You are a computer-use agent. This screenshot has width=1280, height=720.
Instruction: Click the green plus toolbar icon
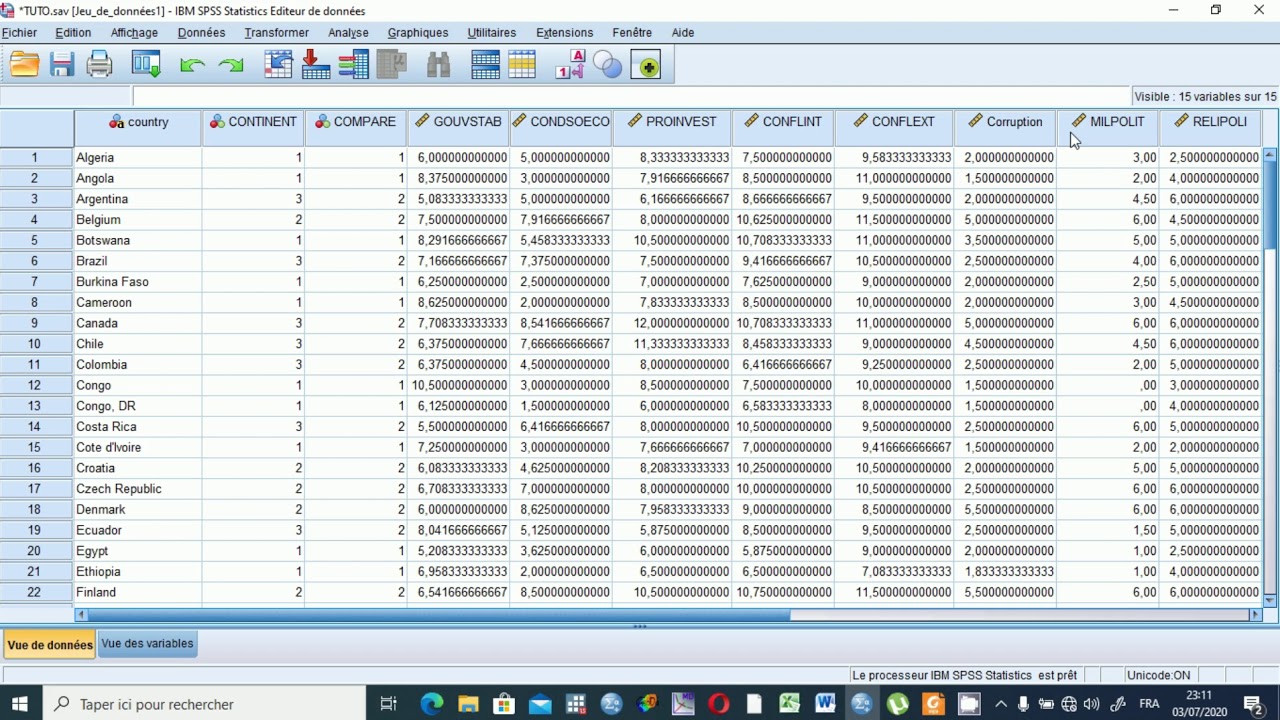click(646, 65)
